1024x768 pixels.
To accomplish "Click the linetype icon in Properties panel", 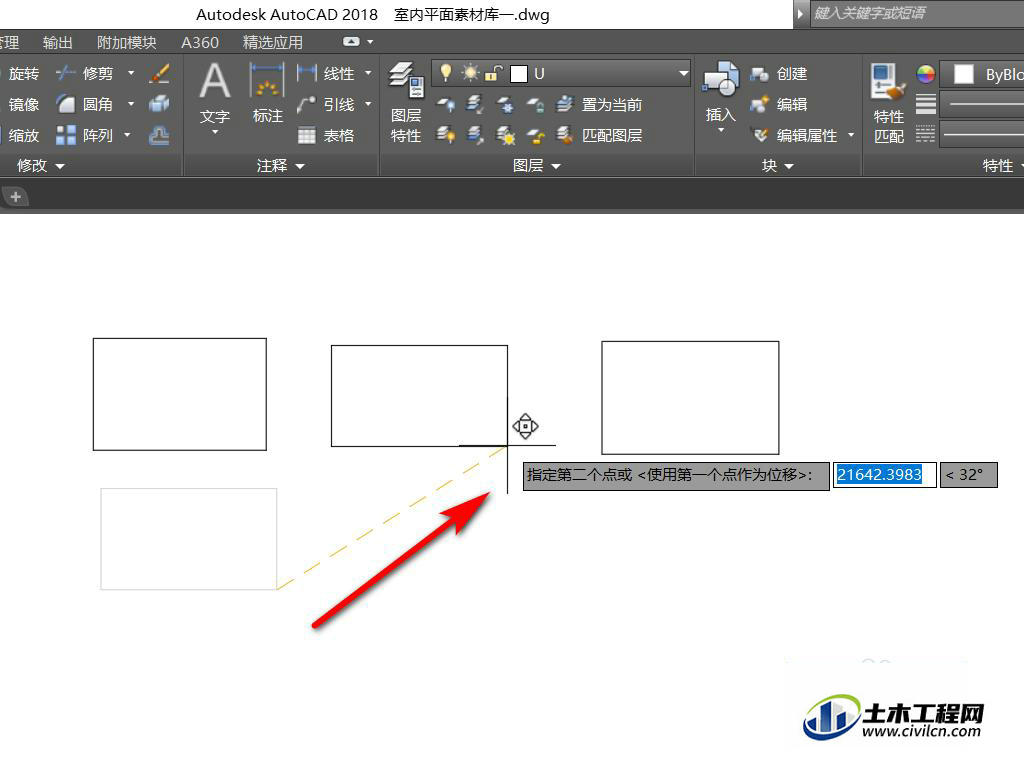I will [x=925, y=135].
